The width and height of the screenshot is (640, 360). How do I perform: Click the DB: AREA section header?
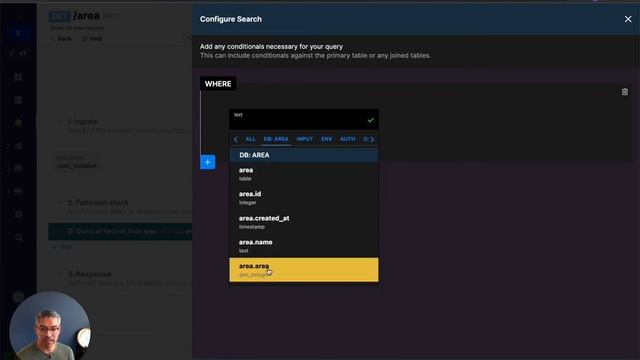[x=304, y=155]
